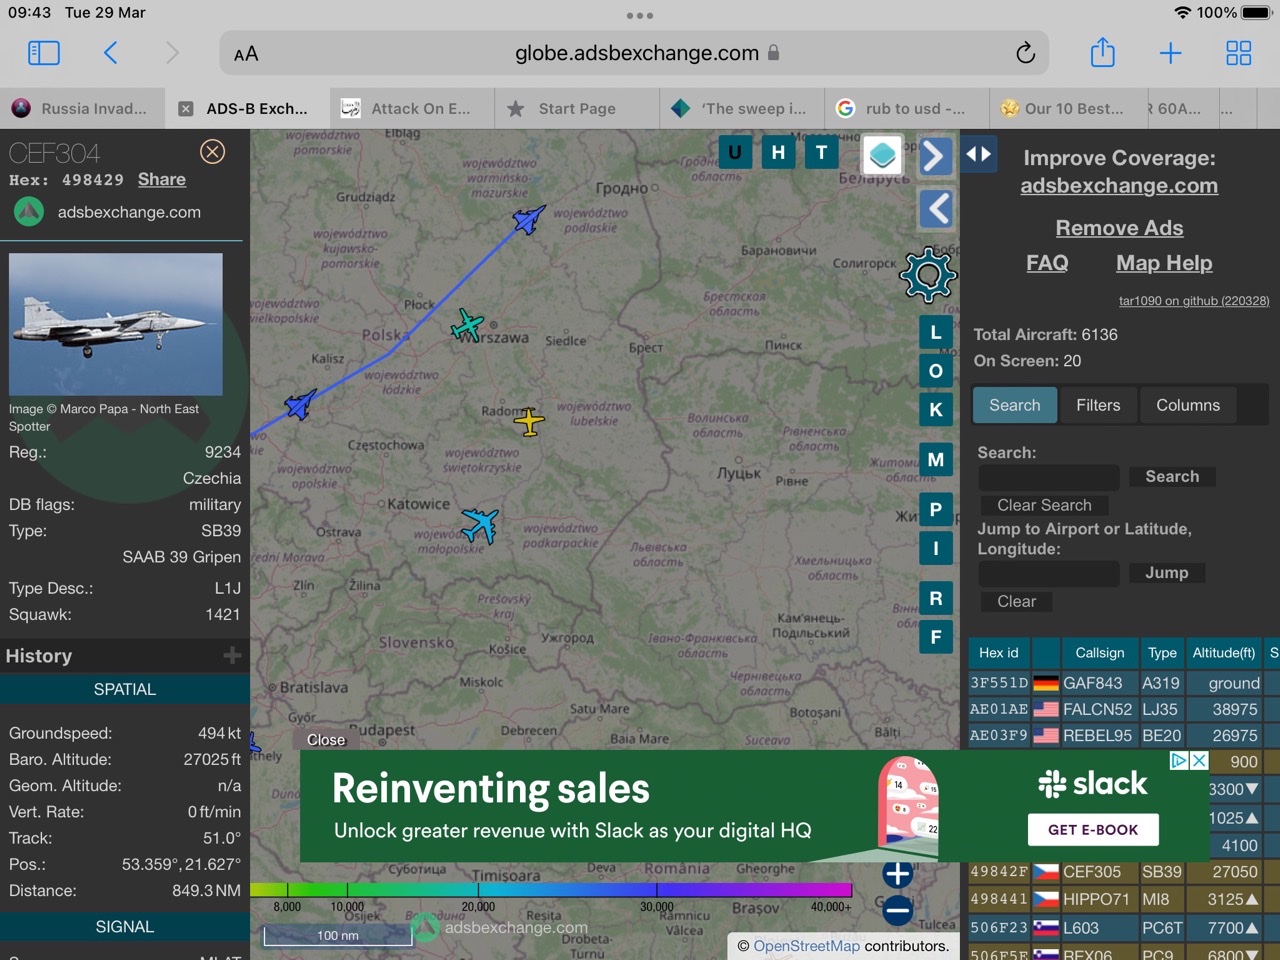The image size is (1280, 960).
Task: Select the blue fighter jet near Podlaskie
Action: (529, 219)
